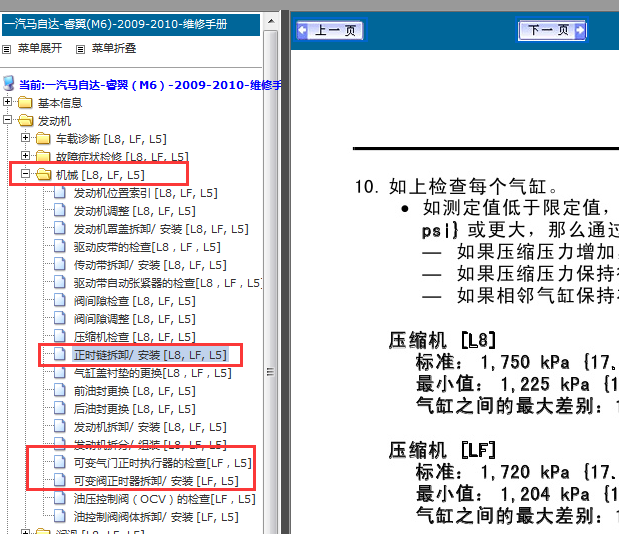Click document icon beside 发动机拆卸/安装
619x534 pixels.
coord(60,426)
